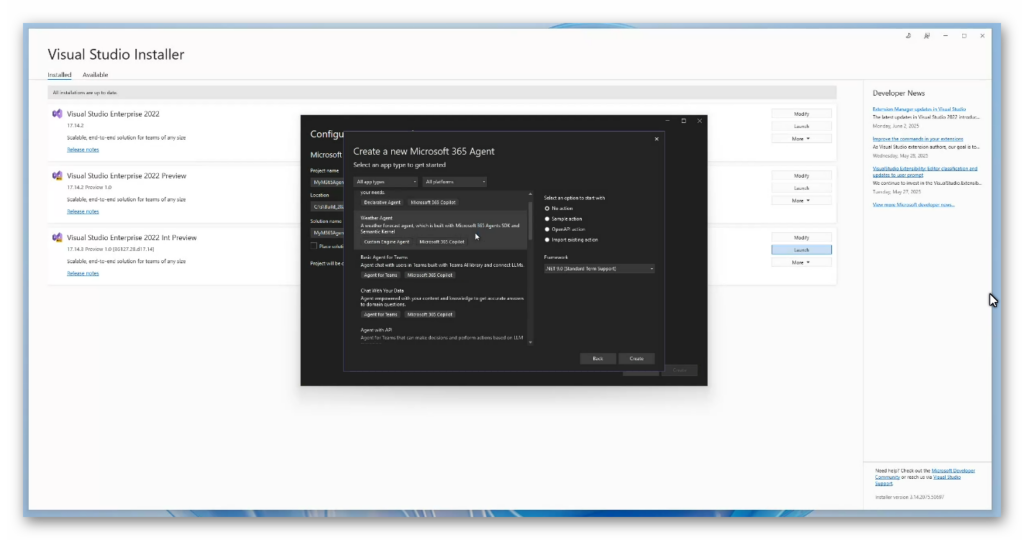Click the highlighted Launch for Int Preview
This screenshot has width=1024, height=540.
pos(801,250)
